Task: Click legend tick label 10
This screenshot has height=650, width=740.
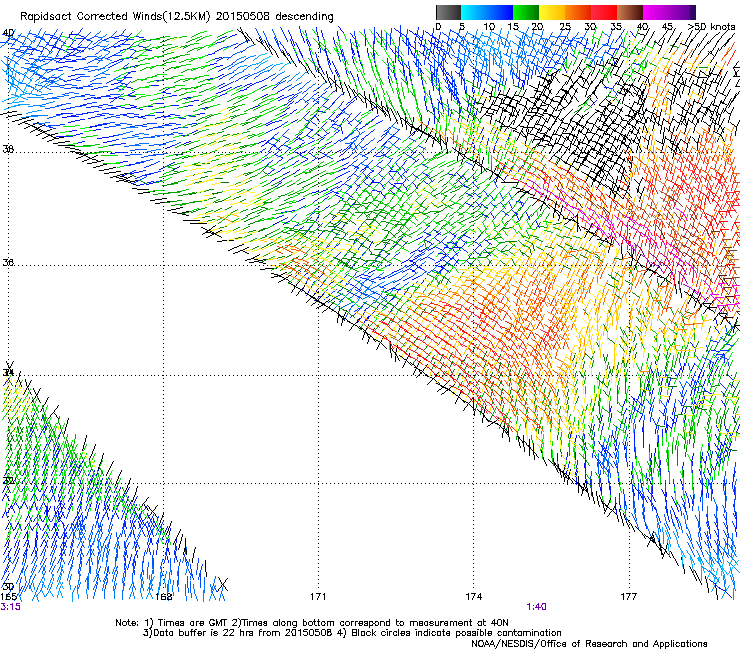Action: [489, 27]
